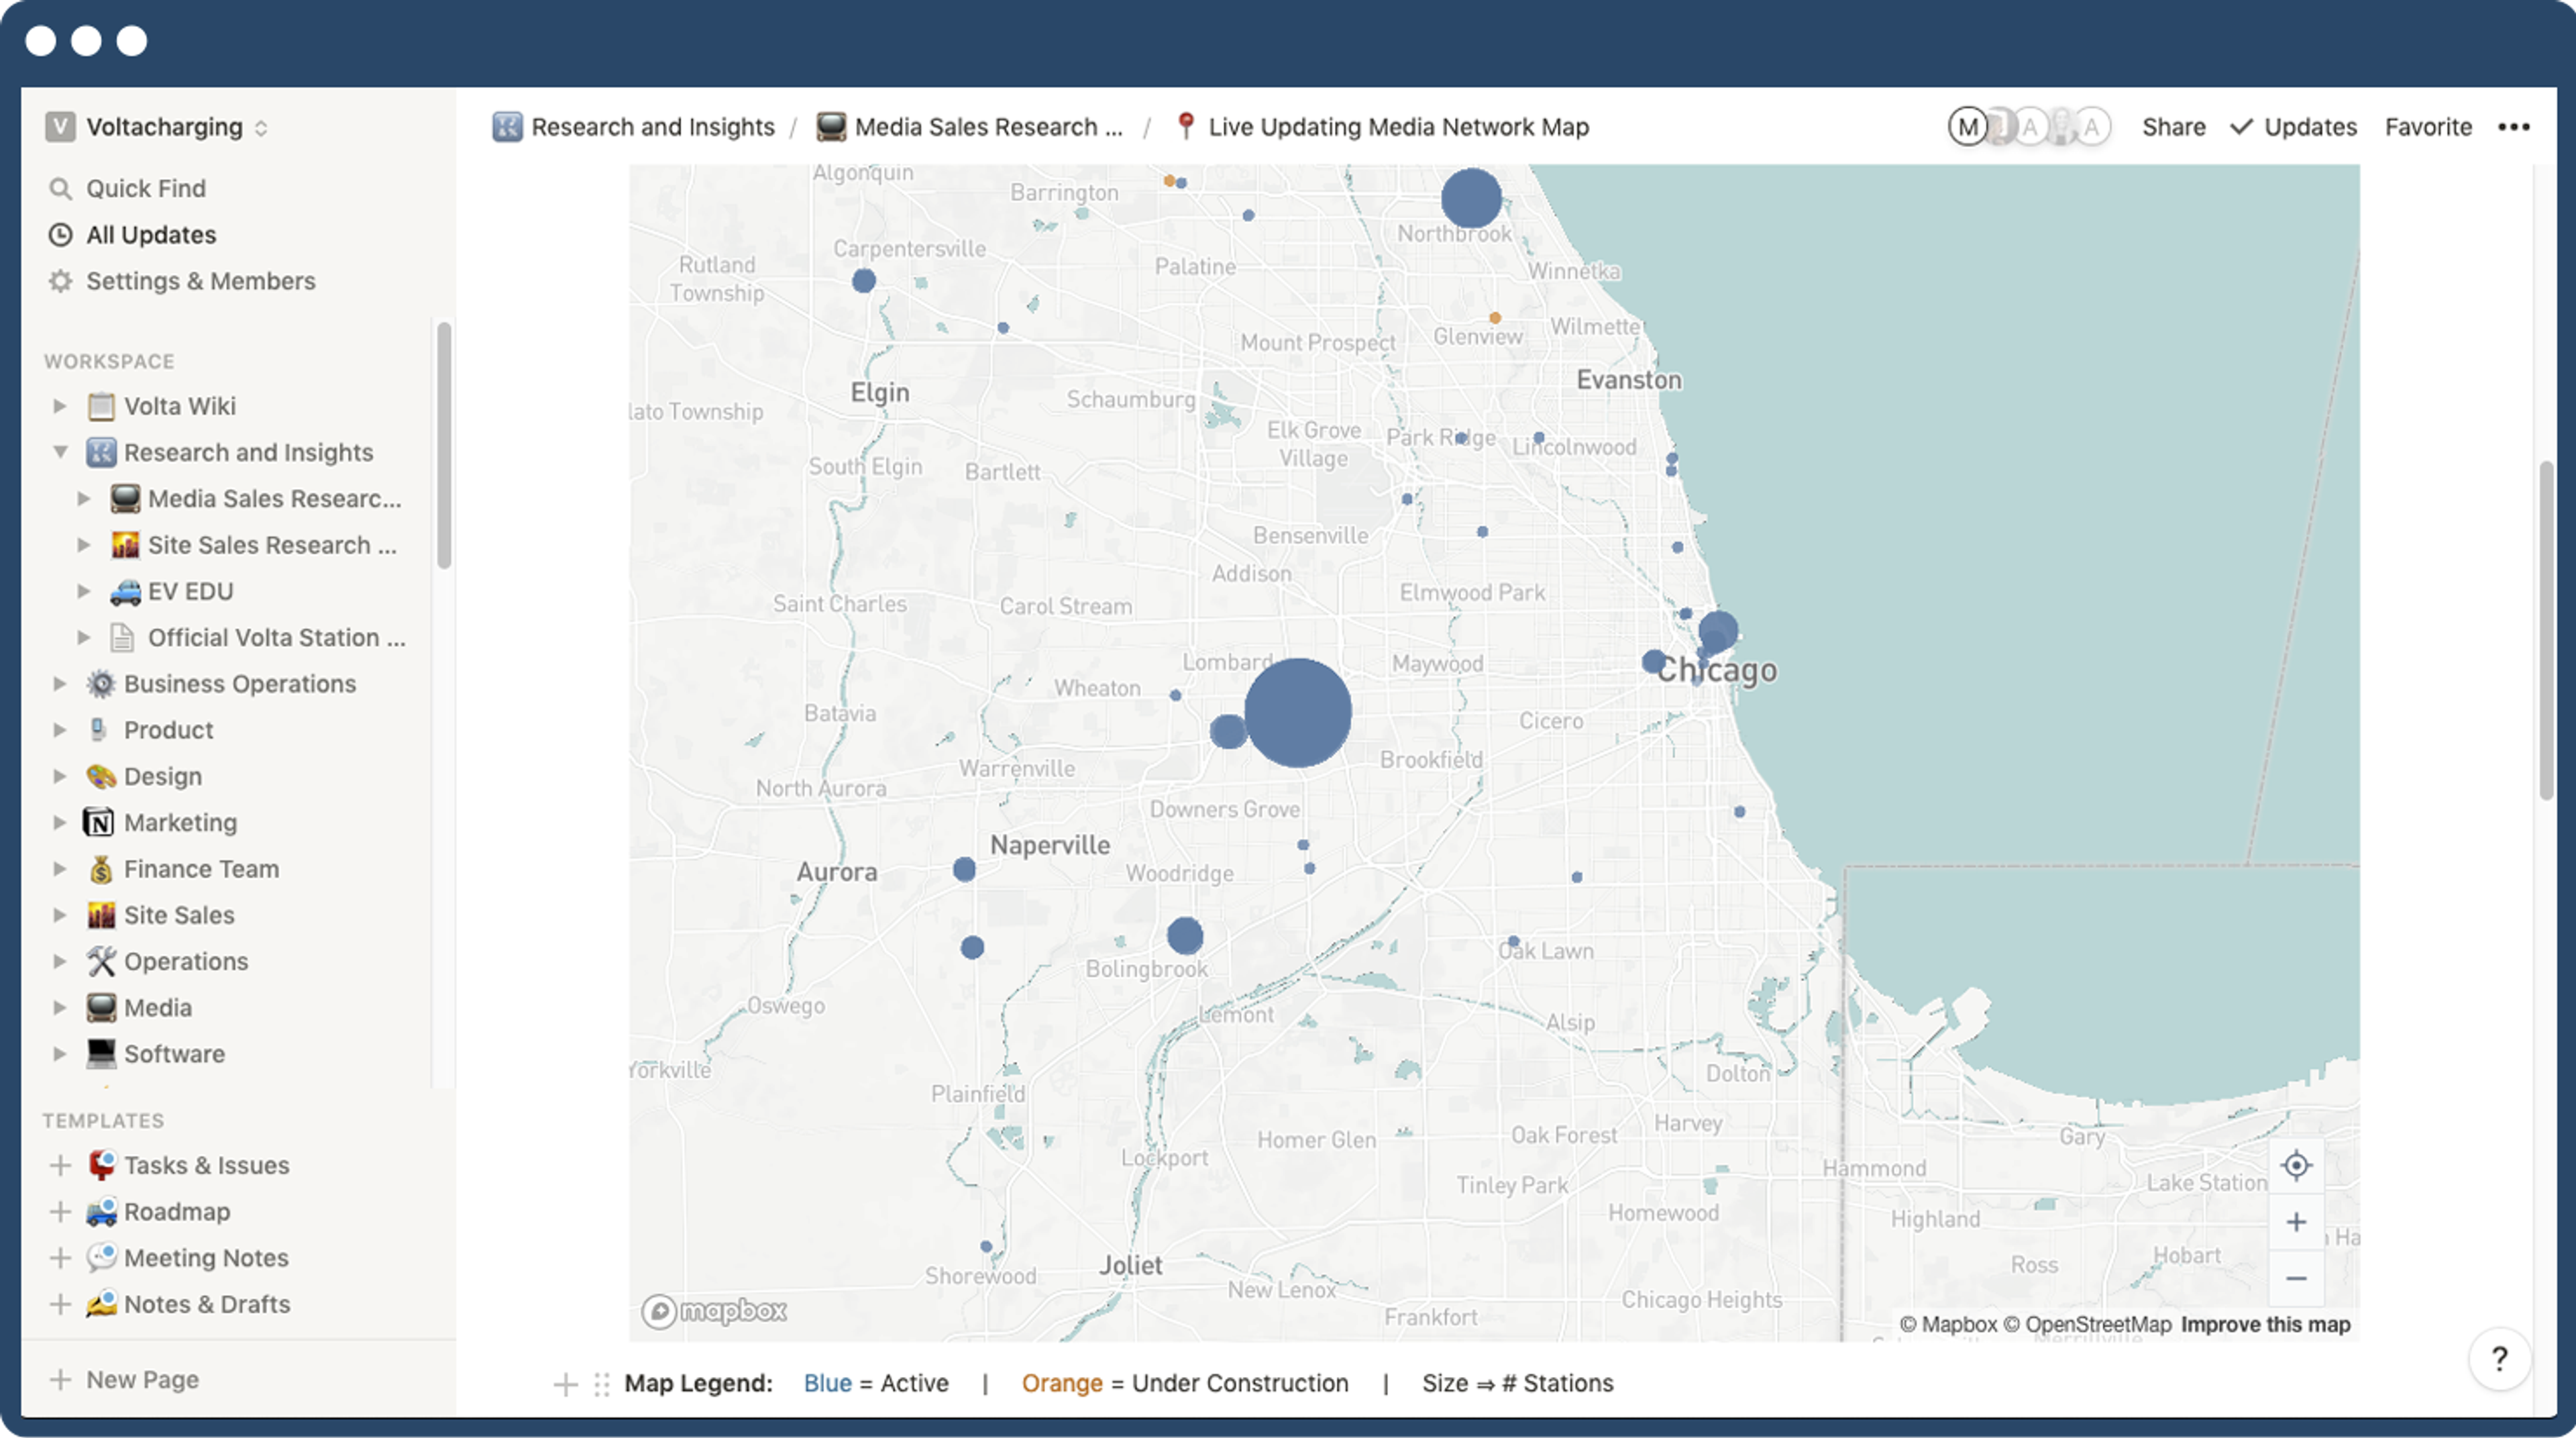Expand the EV EDU subpage
Image resolution: width=2576 pixels, height=1438 pixels.
coord(84,591)
